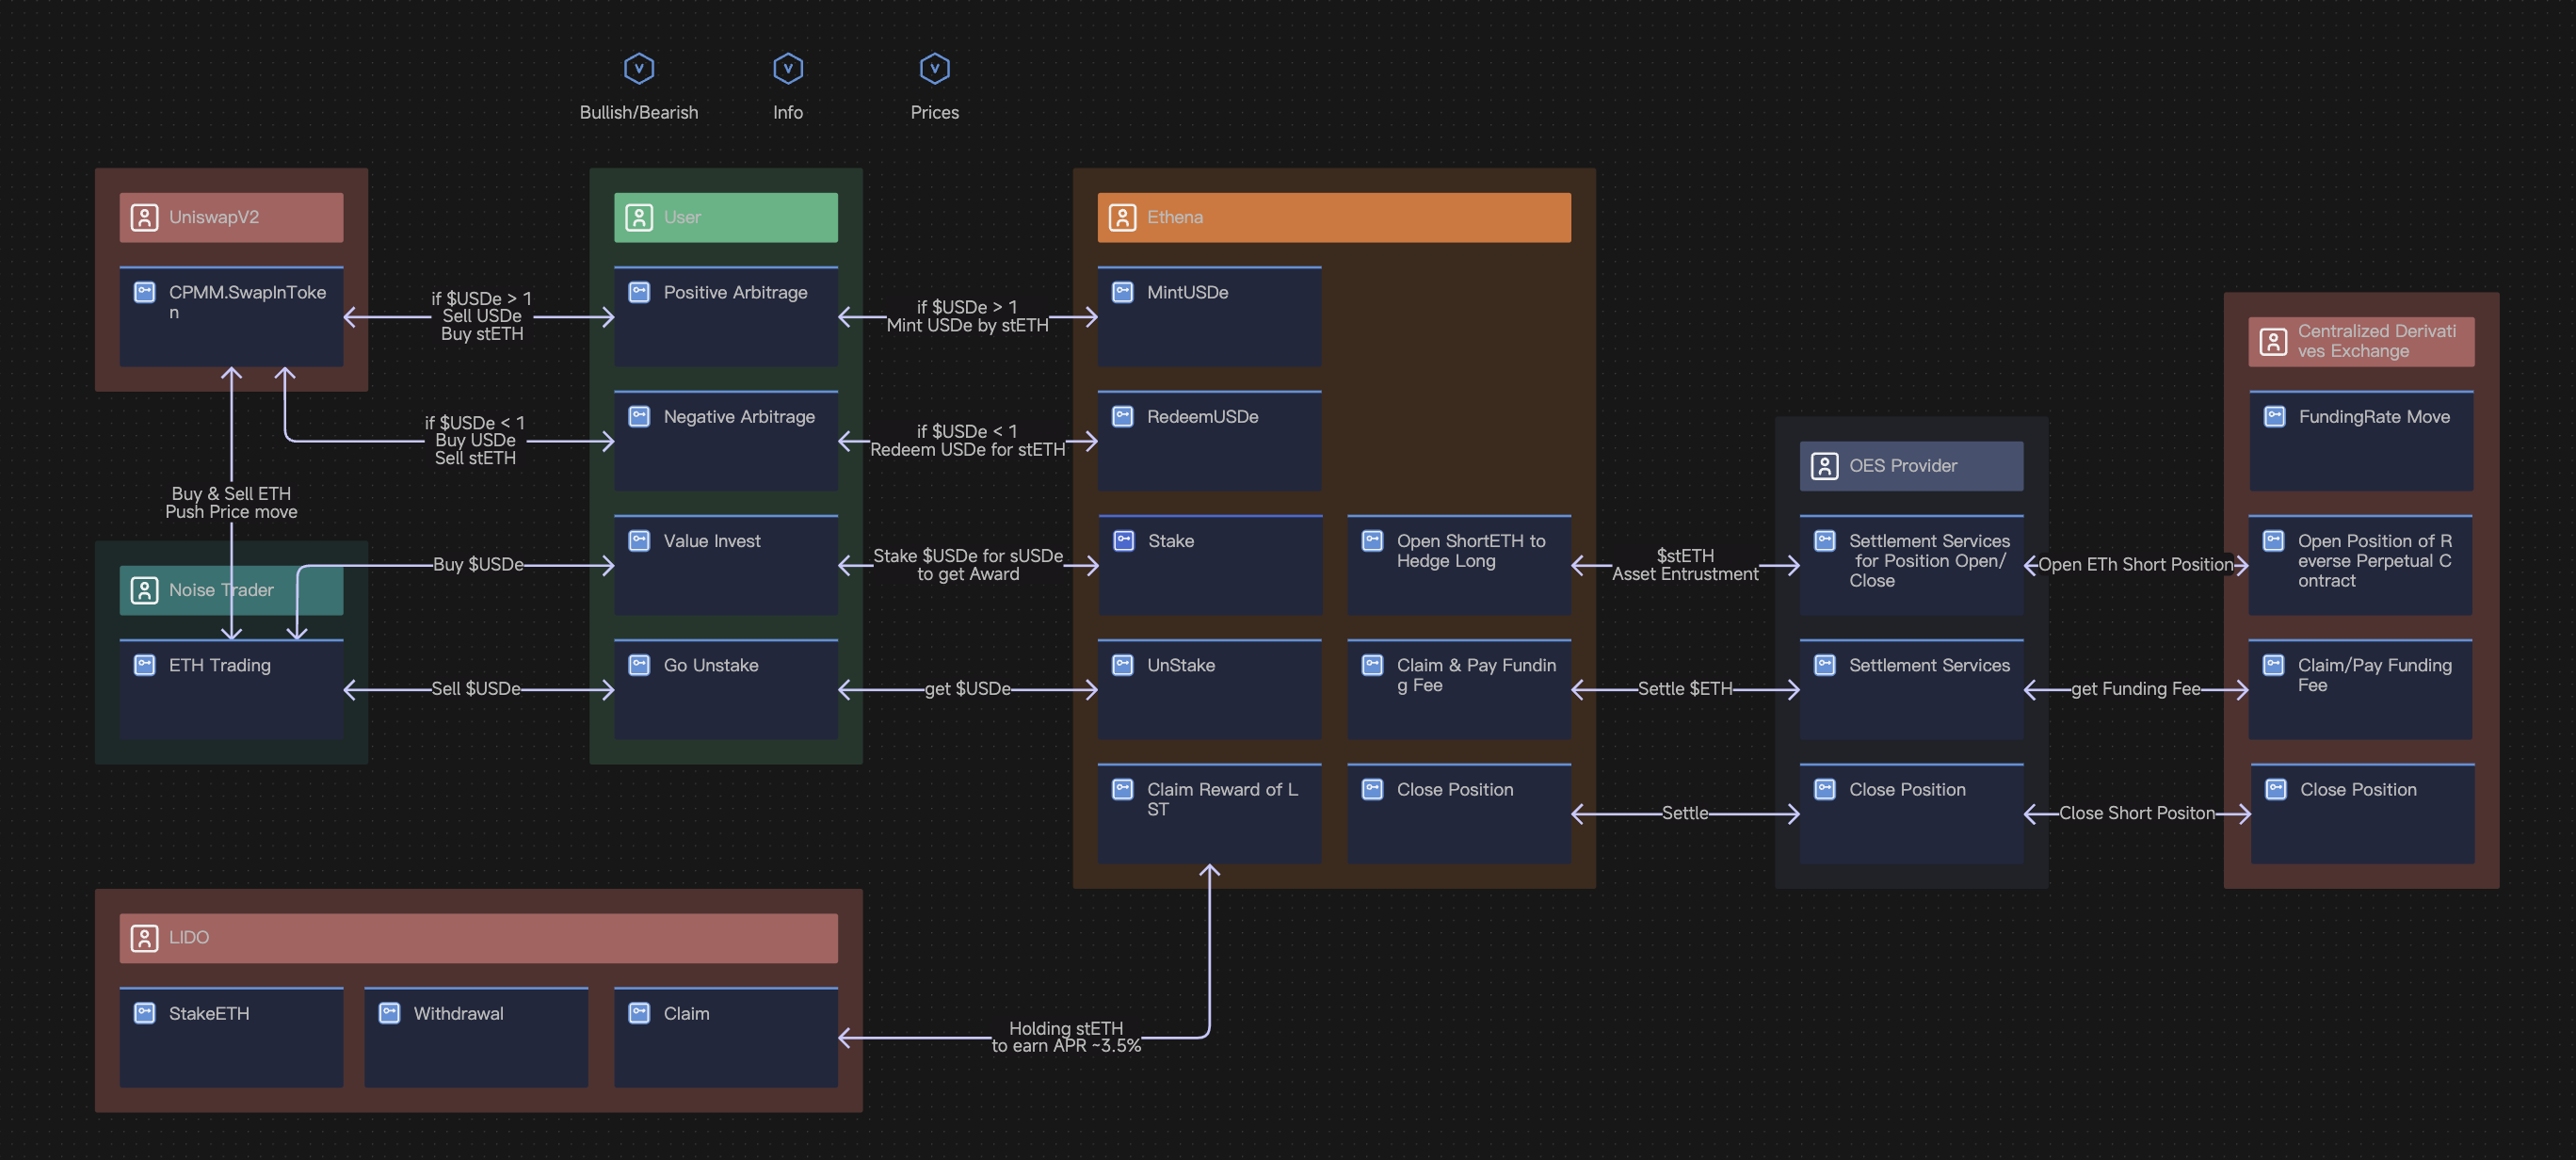The height and width of the screenshot is (1160, 2576).
Task: Click the UniswapV2 agent person icon
Action: [x=145, y=217]
